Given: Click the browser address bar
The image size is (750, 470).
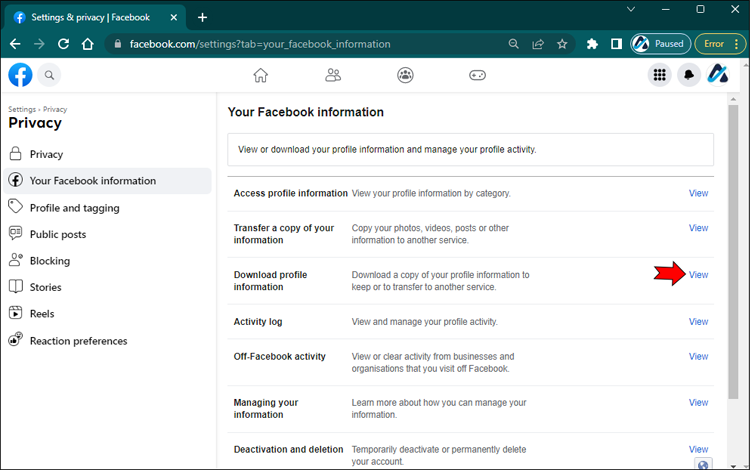Looking at the screenshot, I should [300, 44].
